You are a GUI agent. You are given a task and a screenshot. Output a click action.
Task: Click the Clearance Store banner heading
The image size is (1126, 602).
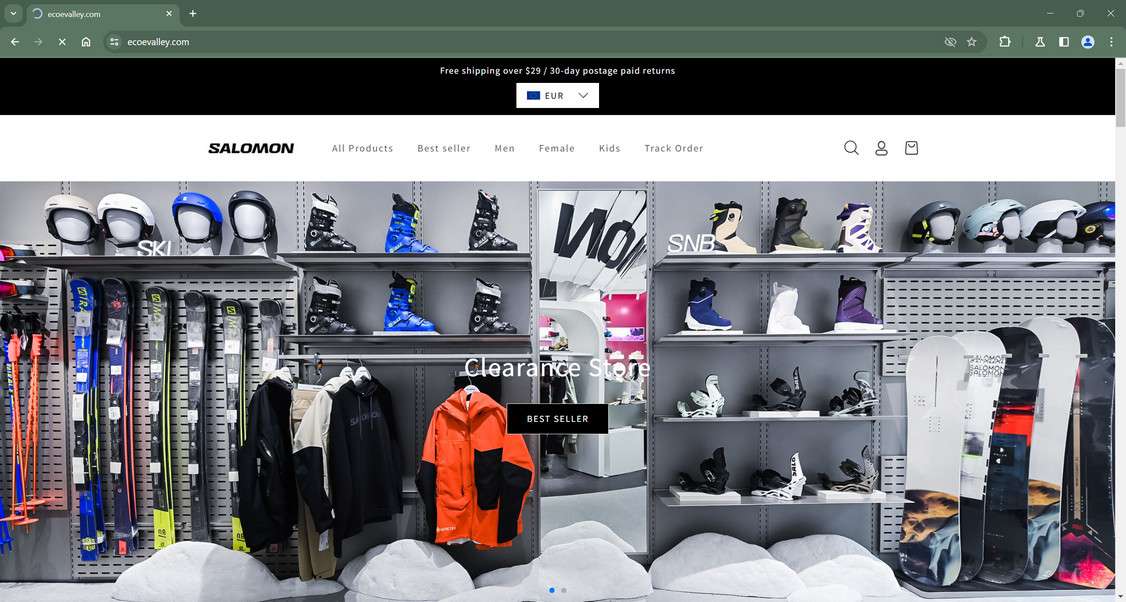tap(557, 368)
